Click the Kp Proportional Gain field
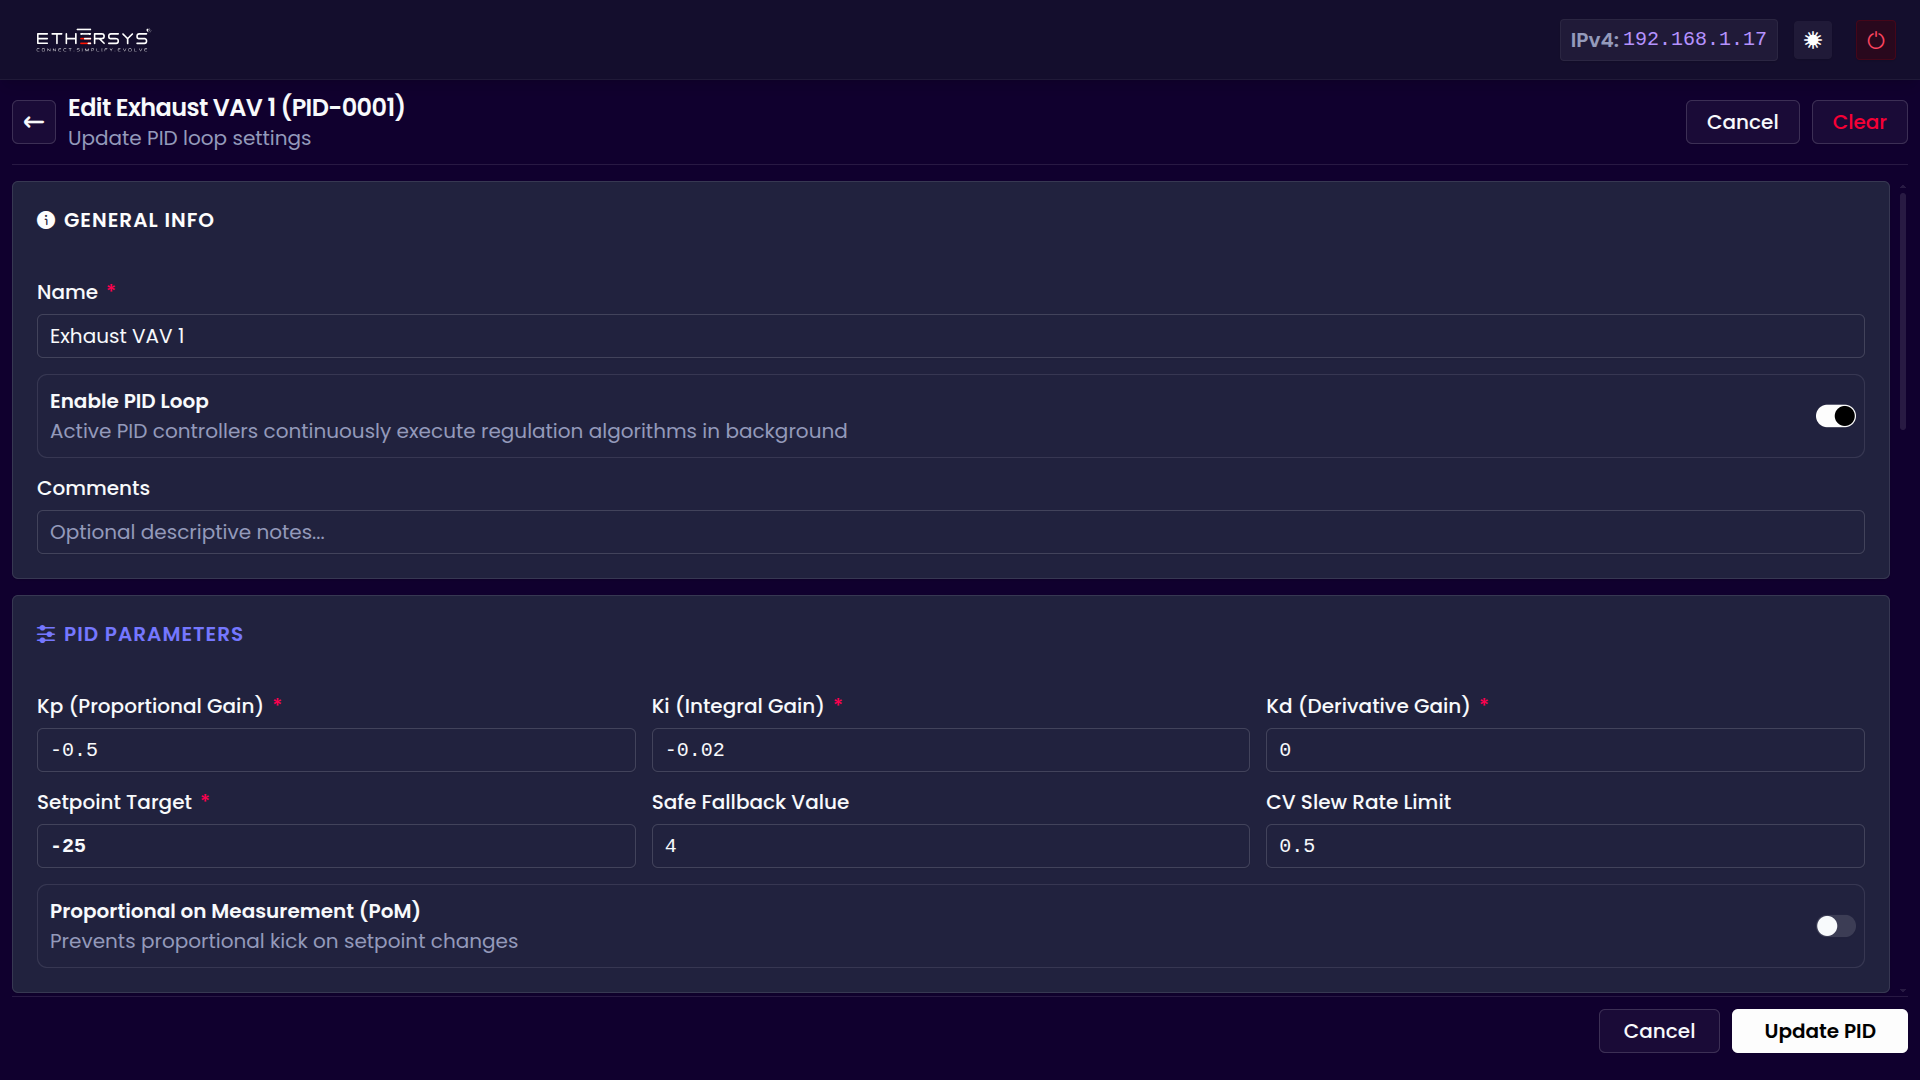1920x1080 pixels. [x=336, y=750]
